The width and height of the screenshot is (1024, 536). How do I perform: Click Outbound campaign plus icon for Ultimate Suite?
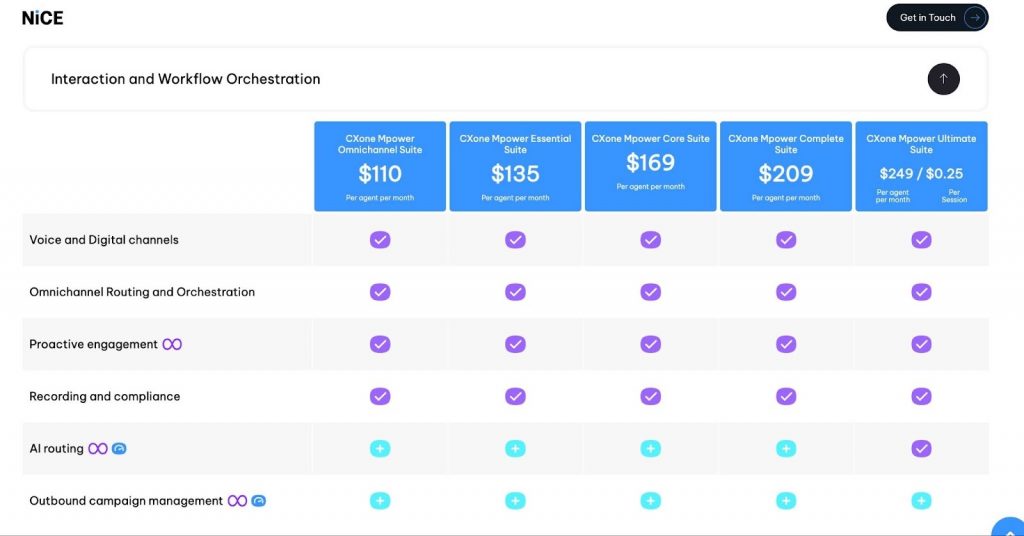[921, 501]
